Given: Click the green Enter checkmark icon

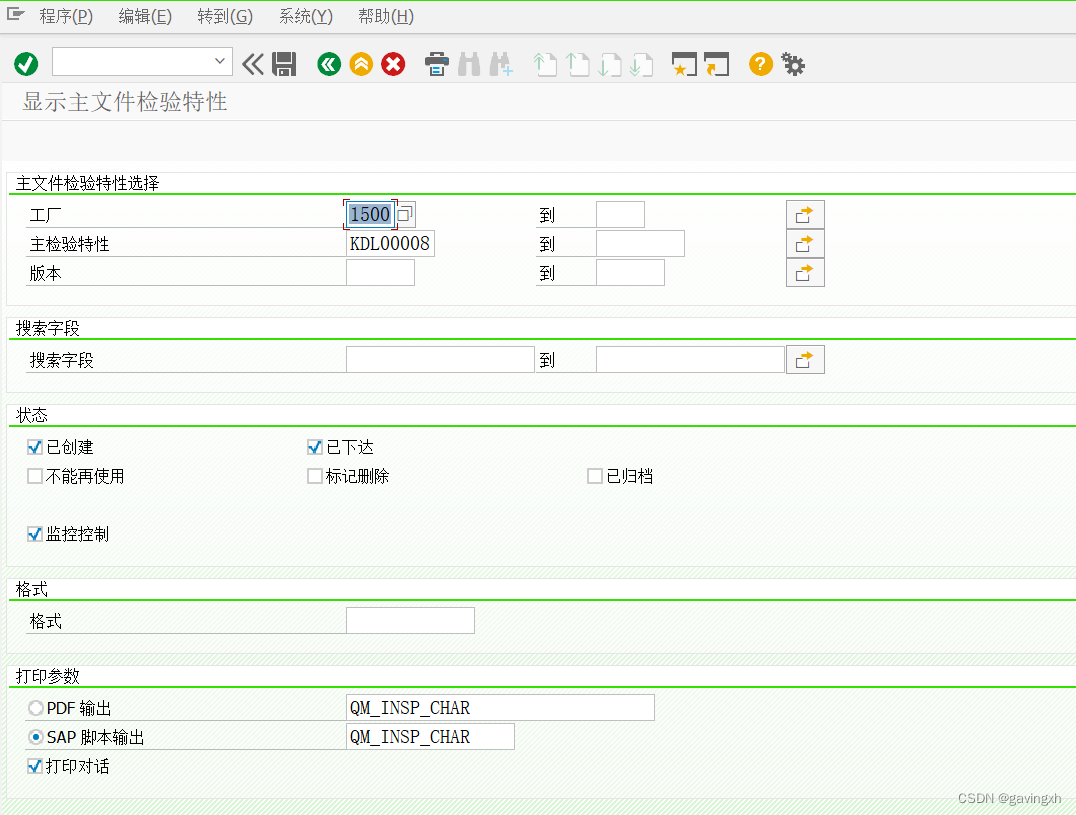Looking at the screenshot, I should click(26, 64).
